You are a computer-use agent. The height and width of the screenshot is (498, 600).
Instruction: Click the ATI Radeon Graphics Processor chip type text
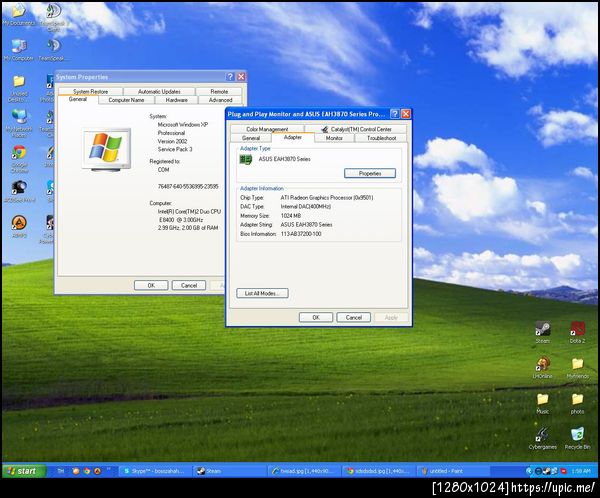click(327, 198)
